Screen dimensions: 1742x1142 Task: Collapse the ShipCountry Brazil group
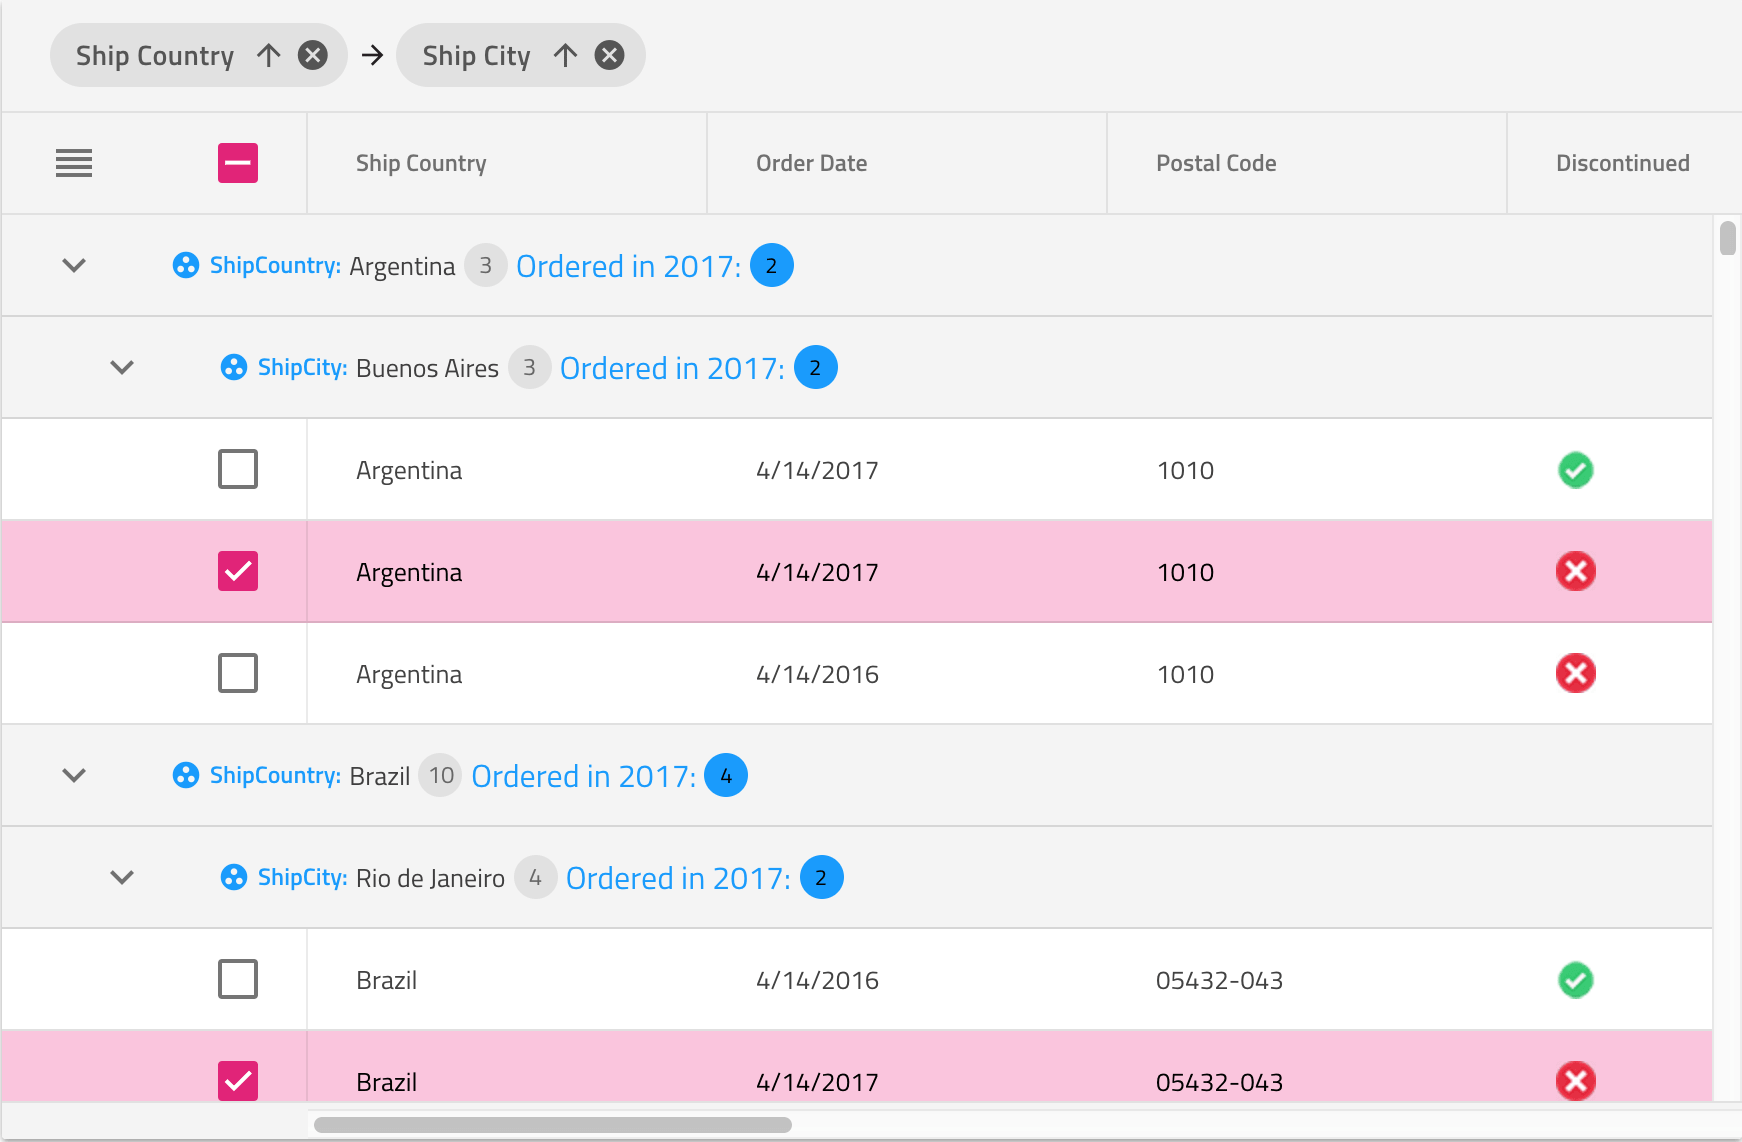pos(74,775)
